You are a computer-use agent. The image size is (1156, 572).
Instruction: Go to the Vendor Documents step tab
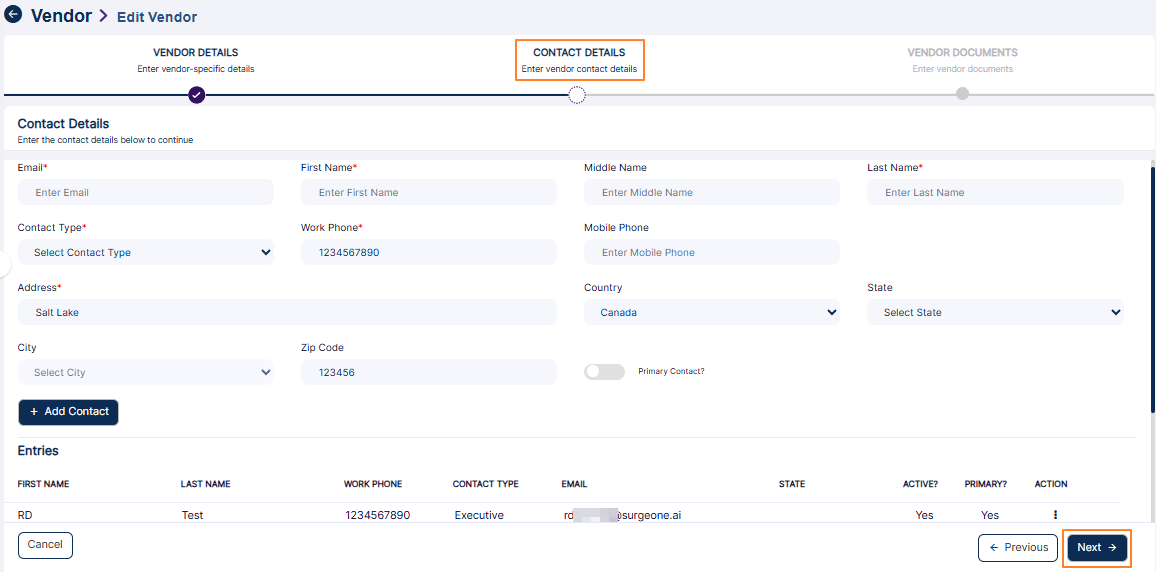coord(962,60)
